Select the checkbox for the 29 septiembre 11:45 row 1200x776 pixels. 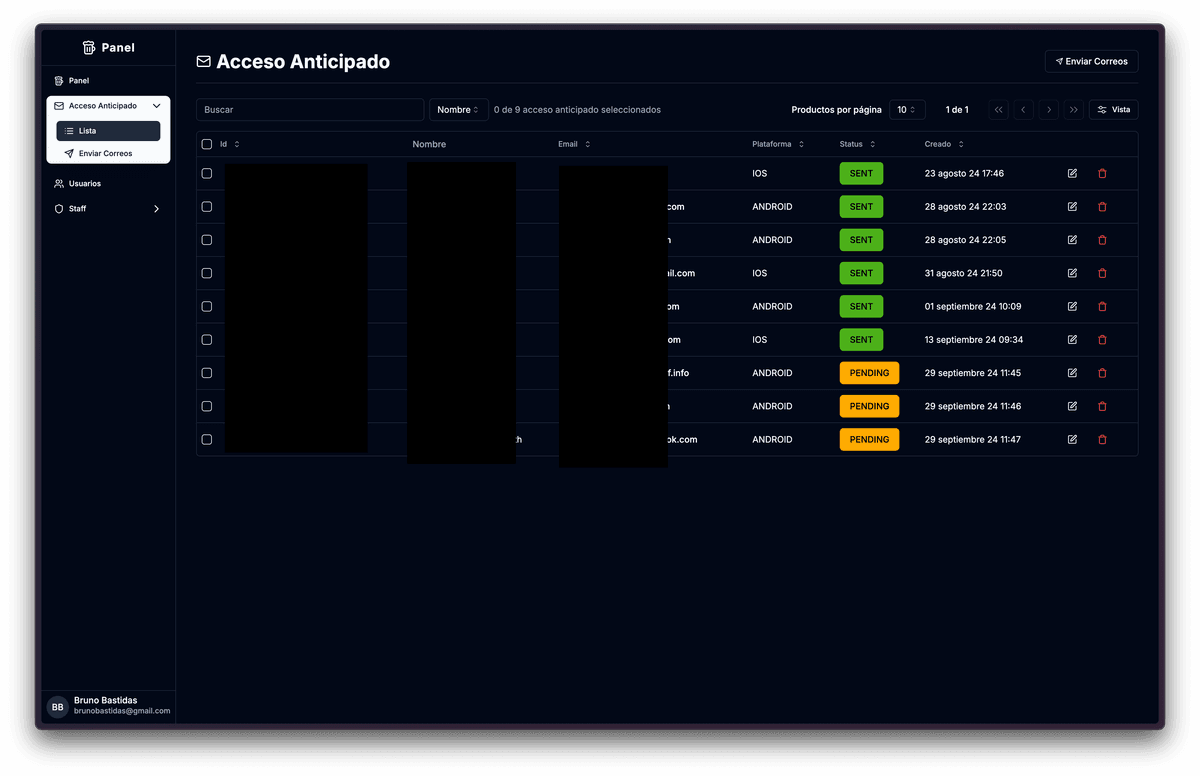click(x=207, y=373)
